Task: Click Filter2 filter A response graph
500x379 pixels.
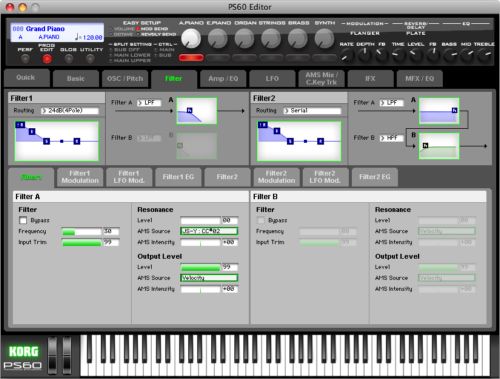Action: coord(439,111)
